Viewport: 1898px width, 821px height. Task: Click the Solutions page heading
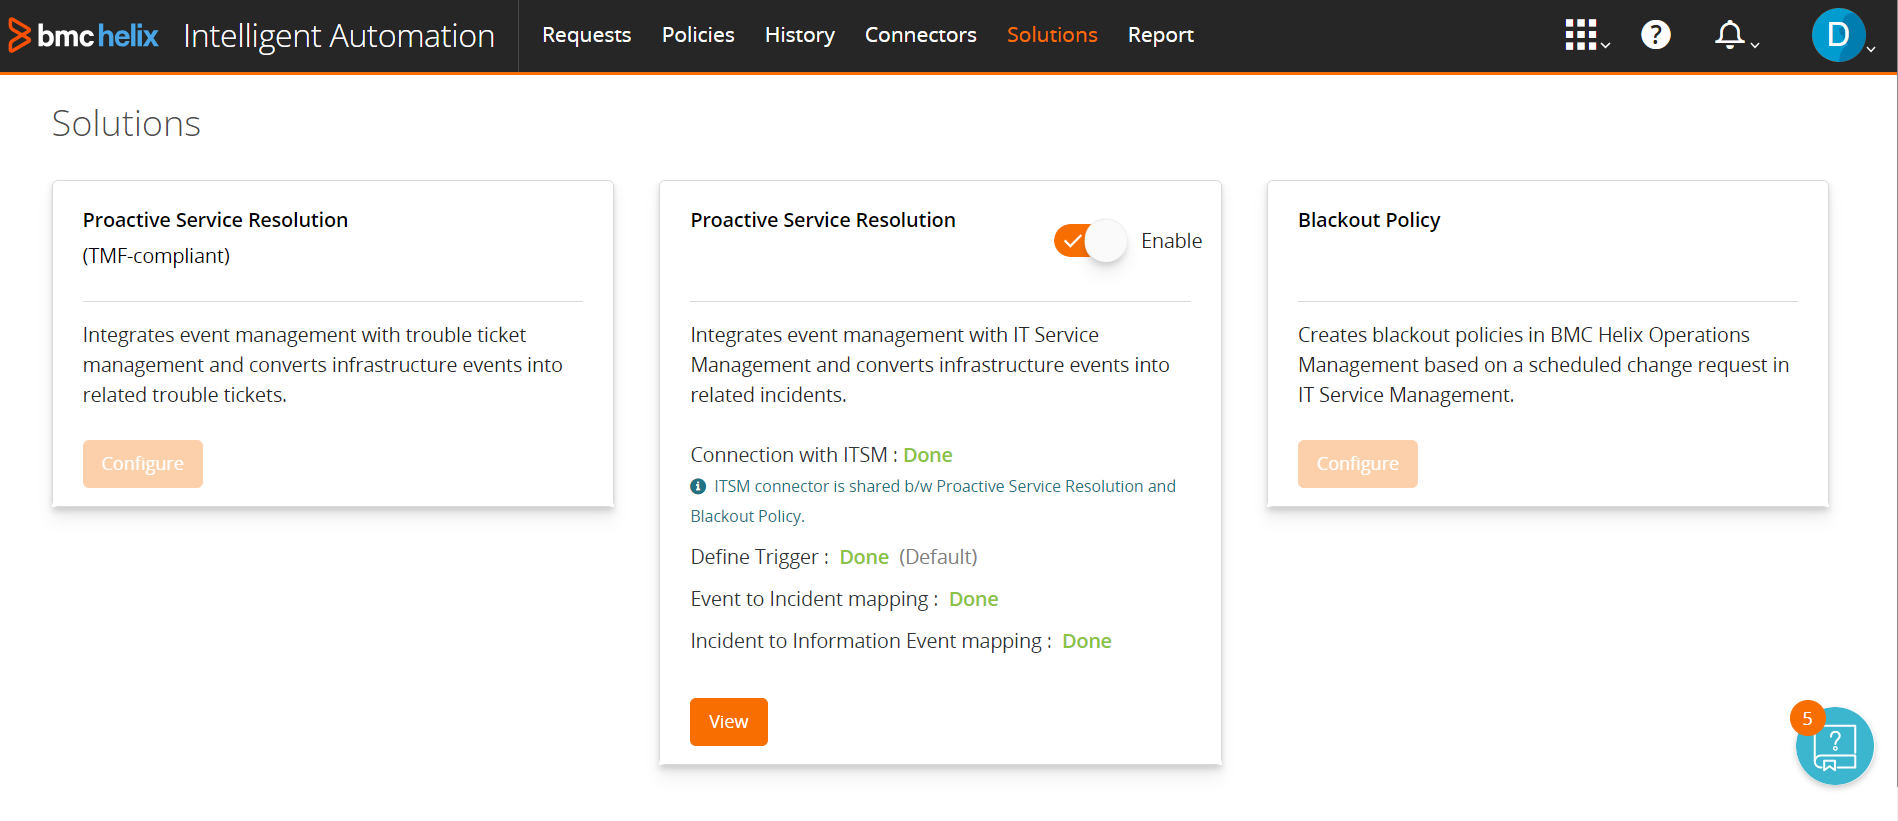click(126, 124)
